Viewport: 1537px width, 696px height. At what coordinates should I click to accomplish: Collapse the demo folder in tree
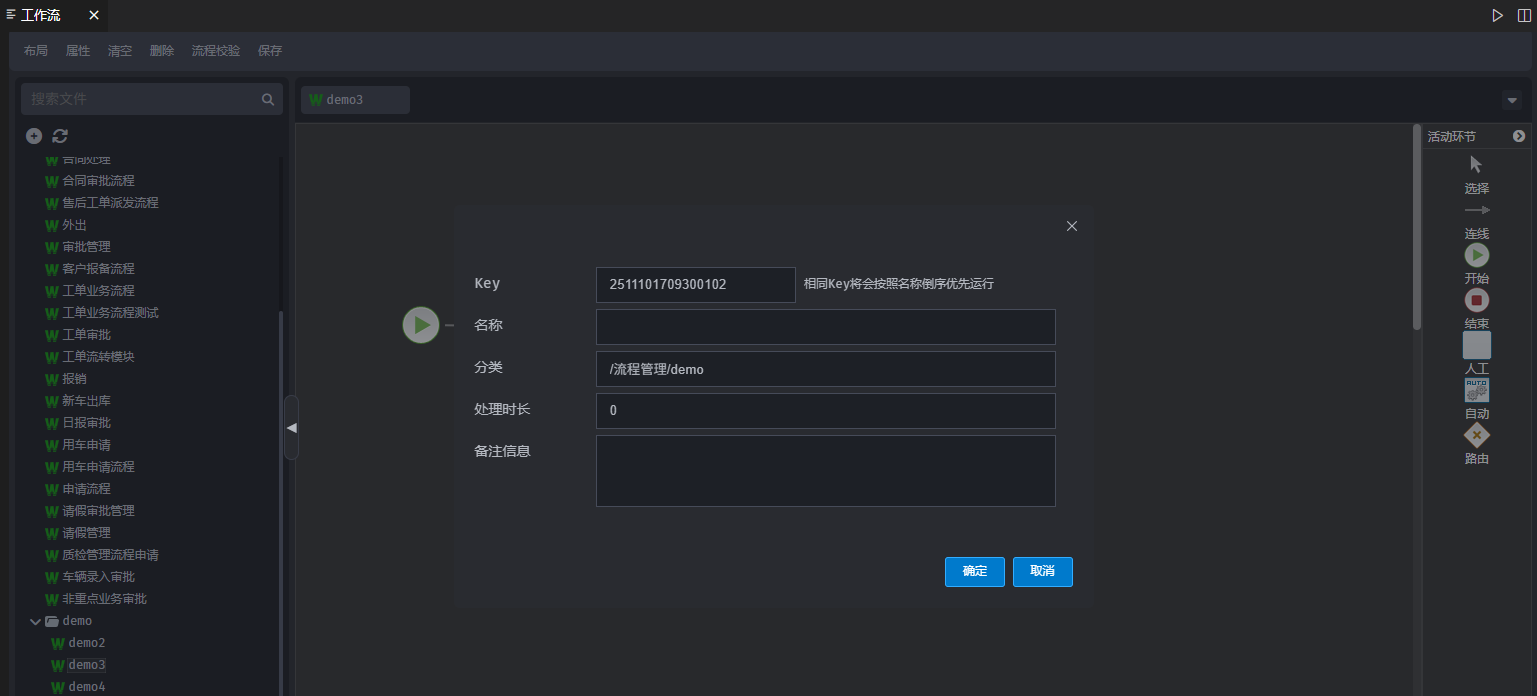click(35, 621)
